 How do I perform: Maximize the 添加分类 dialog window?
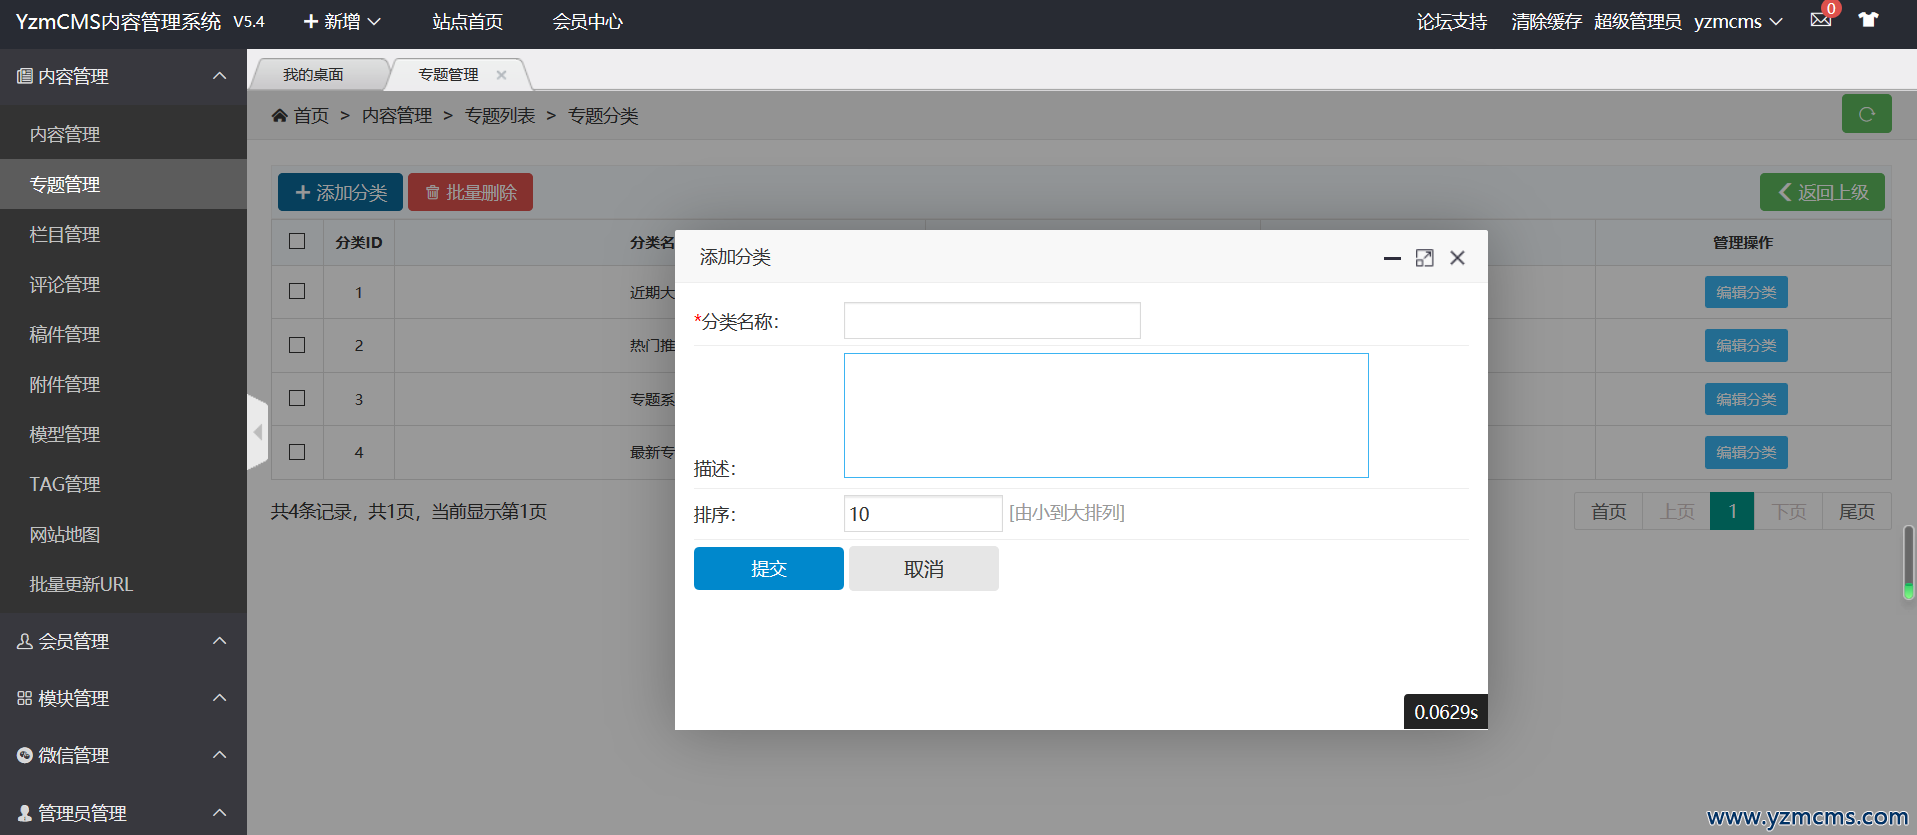click(x=1424, y=258)
